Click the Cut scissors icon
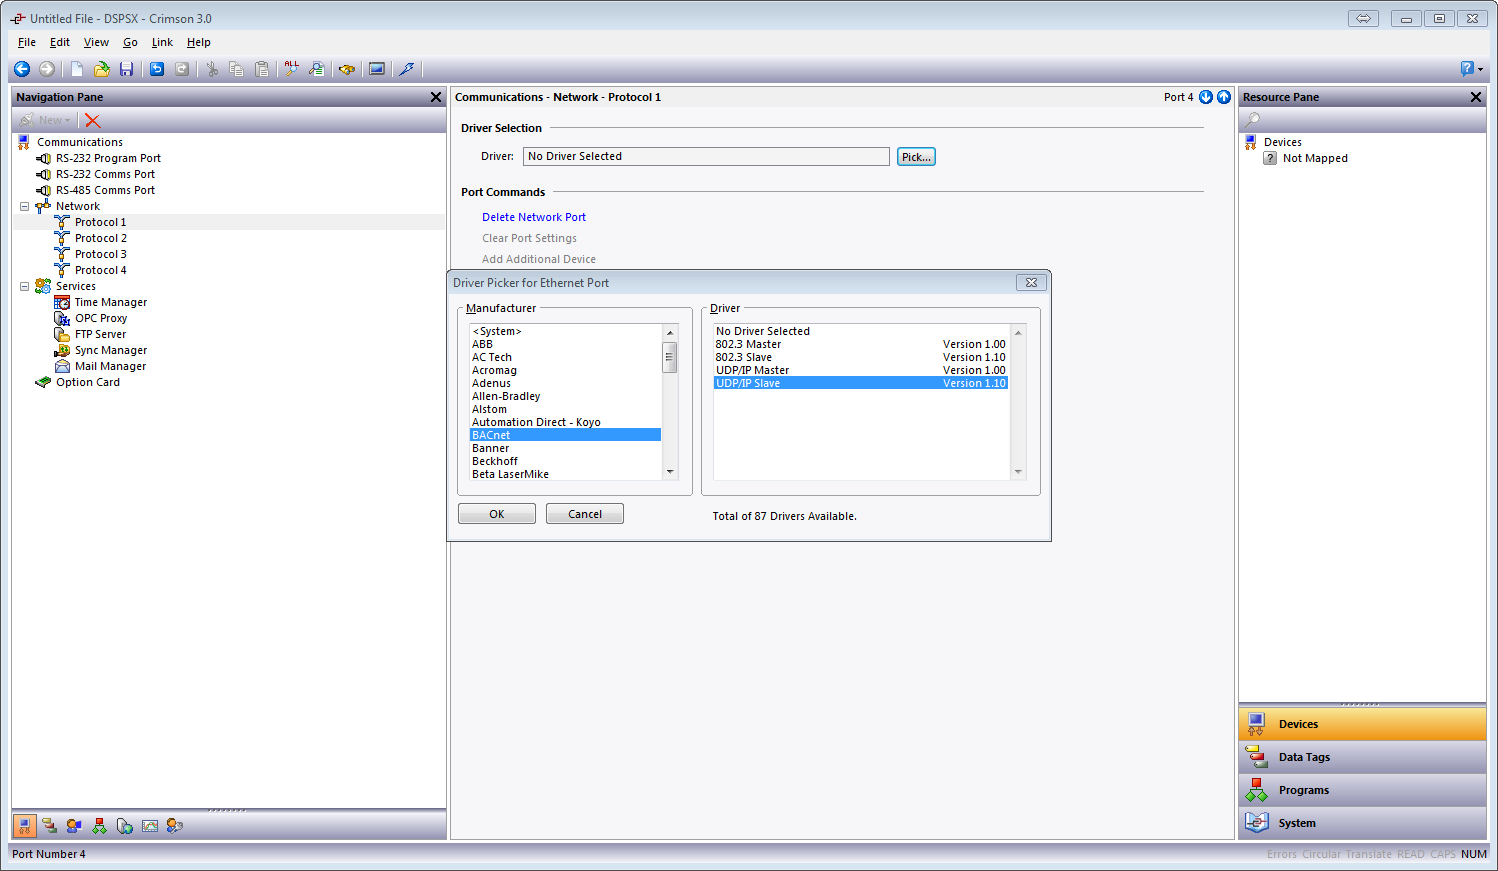 tap(212, 69)
